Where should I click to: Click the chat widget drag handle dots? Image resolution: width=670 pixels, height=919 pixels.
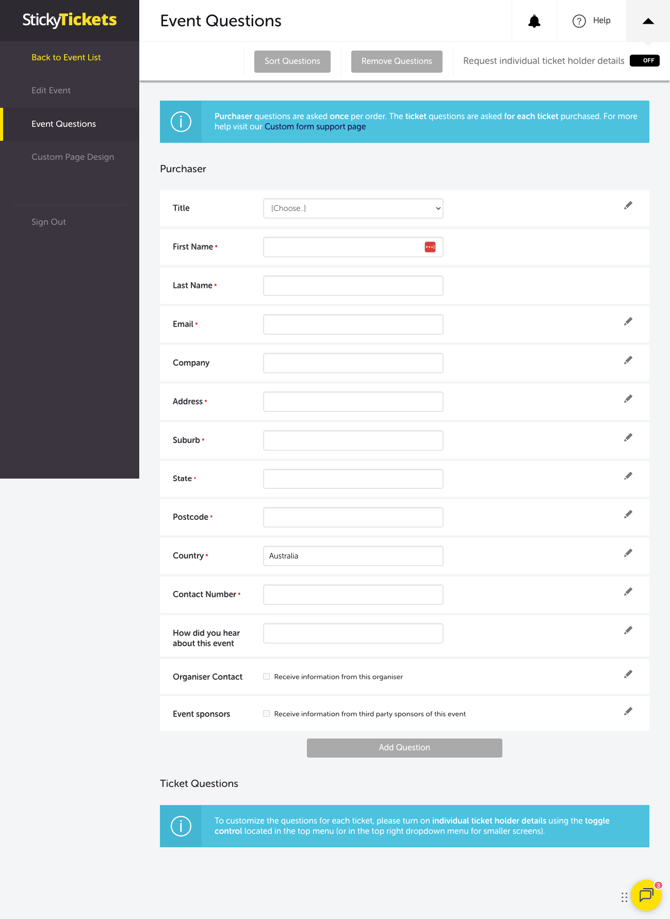click(624, 897)
